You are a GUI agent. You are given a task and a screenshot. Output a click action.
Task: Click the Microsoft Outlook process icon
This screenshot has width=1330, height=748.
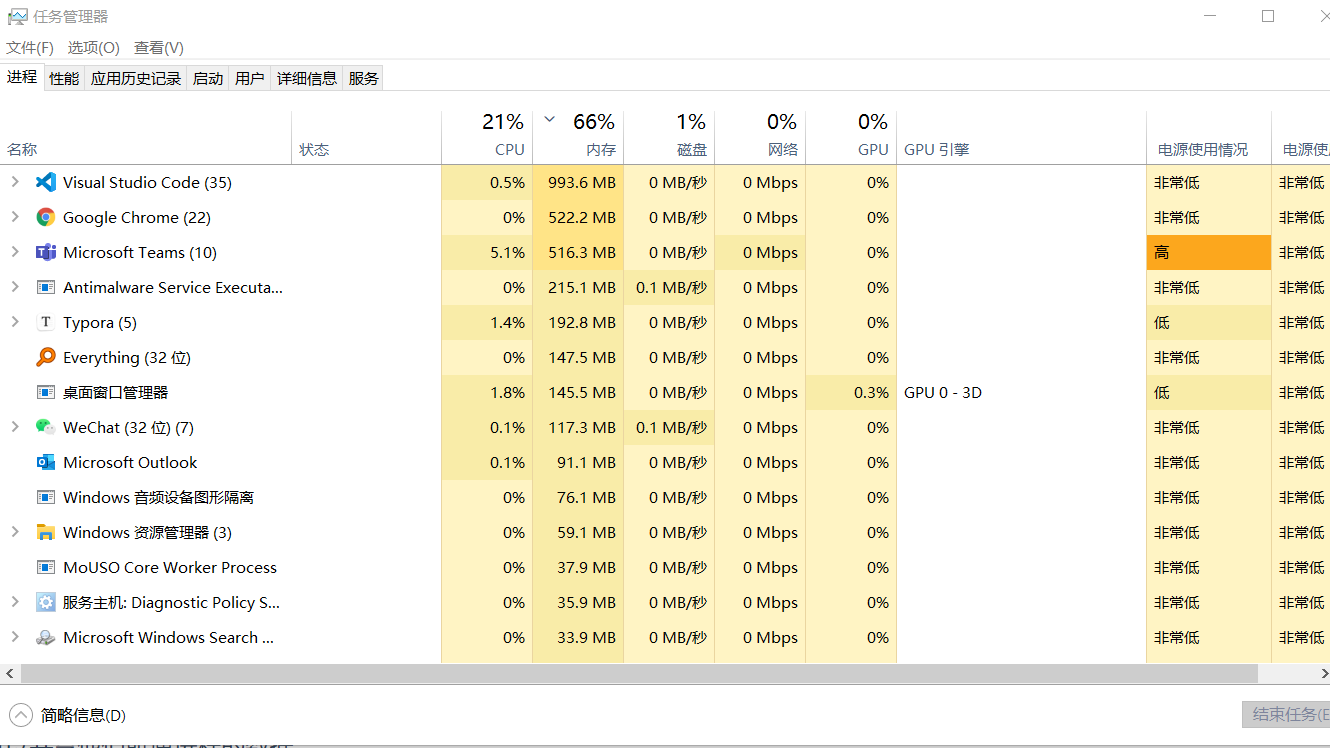click(x=45, y=462)
